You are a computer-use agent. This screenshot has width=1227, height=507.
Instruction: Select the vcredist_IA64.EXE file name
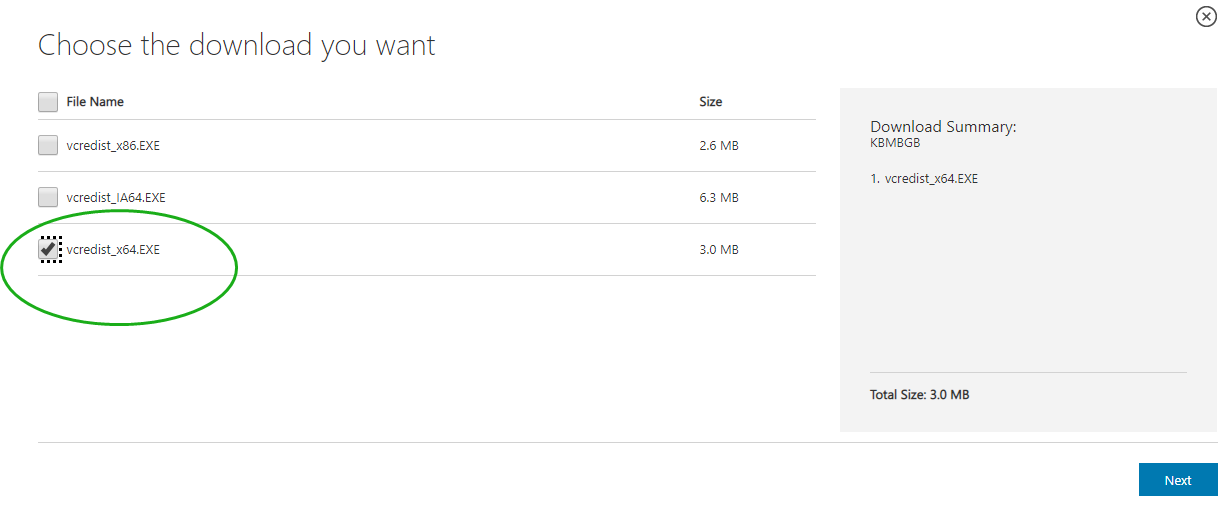coord(116,198)
